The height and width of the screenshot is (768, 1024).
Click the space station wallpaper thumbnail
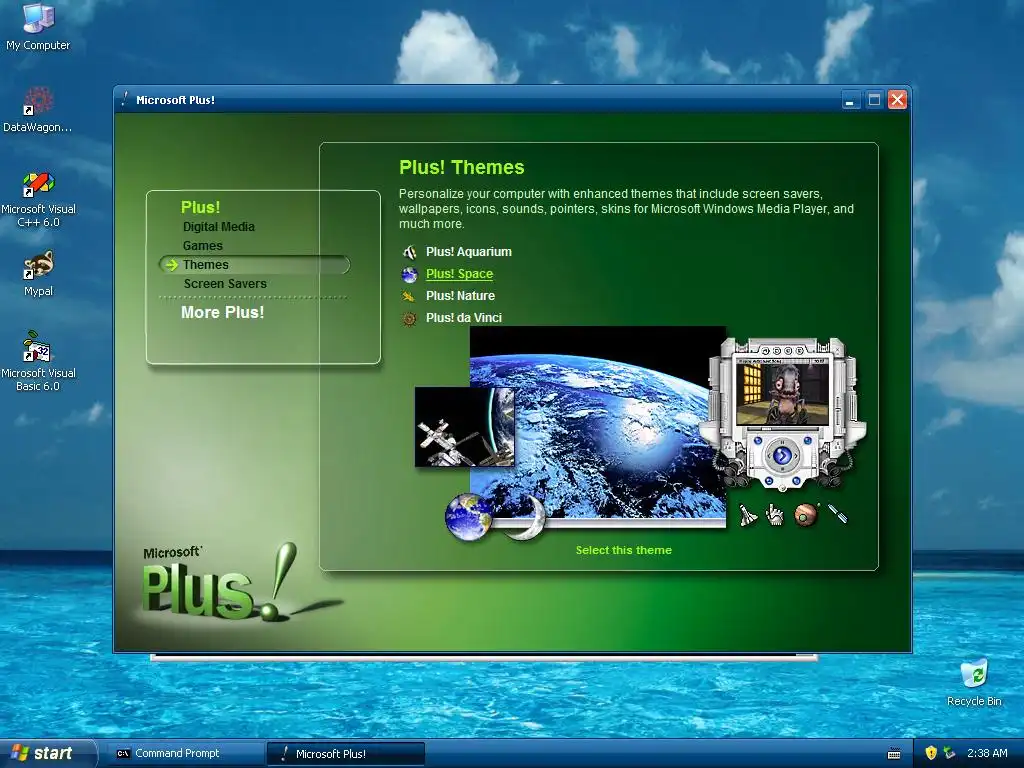464,426
